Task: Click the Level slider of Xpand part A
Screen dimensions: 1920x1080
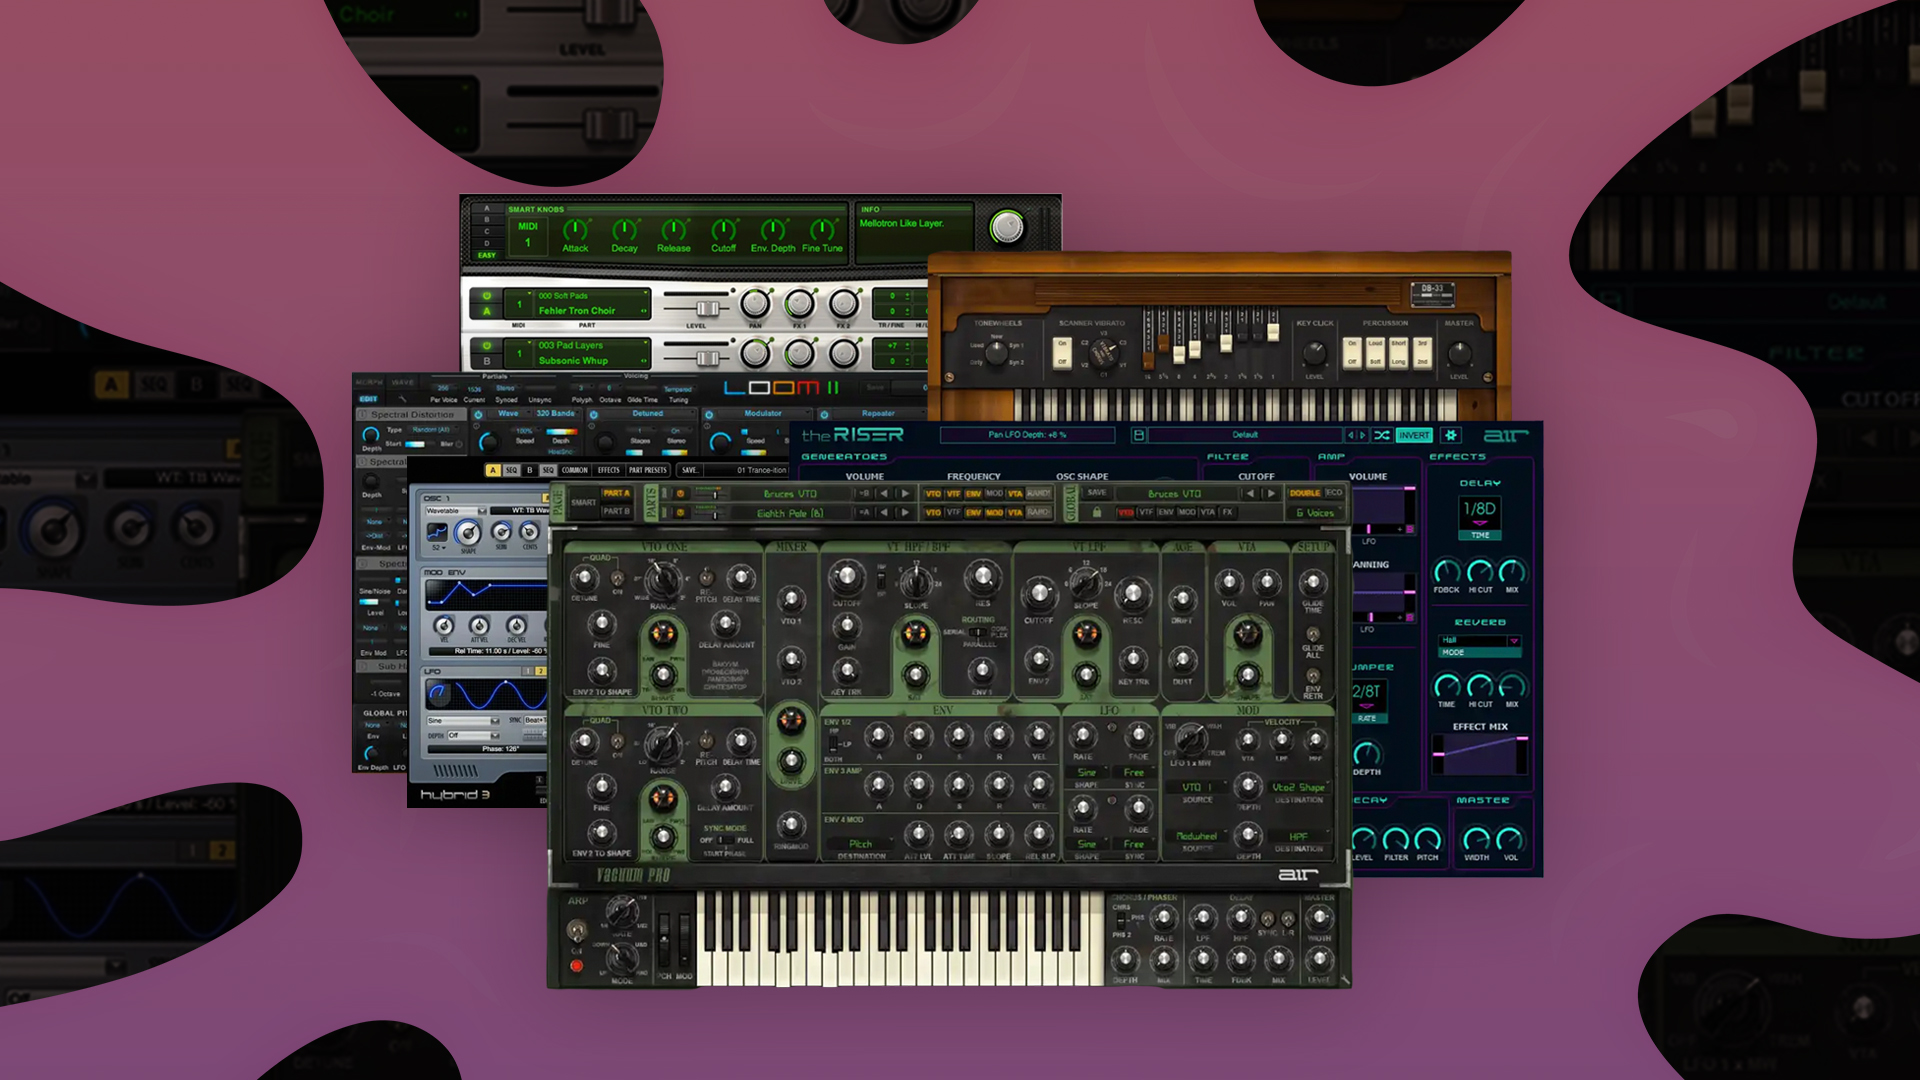Action: [x=706, y=308]
